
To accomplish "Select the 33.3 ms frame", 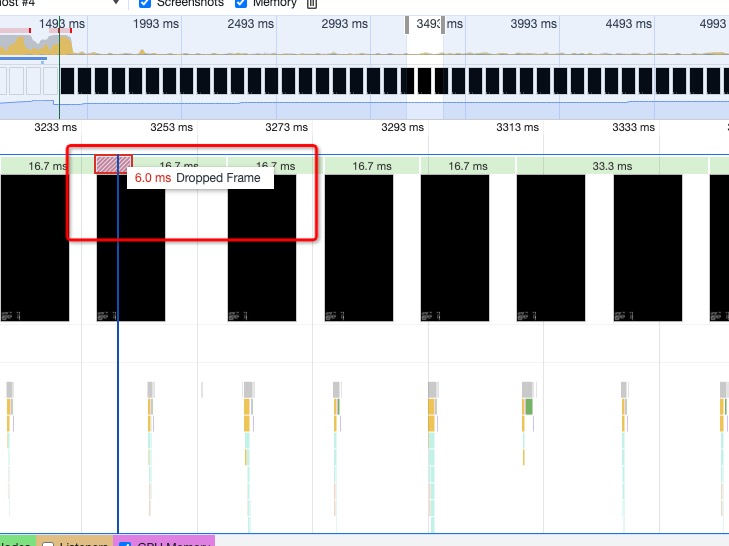I will coord(612,166).
